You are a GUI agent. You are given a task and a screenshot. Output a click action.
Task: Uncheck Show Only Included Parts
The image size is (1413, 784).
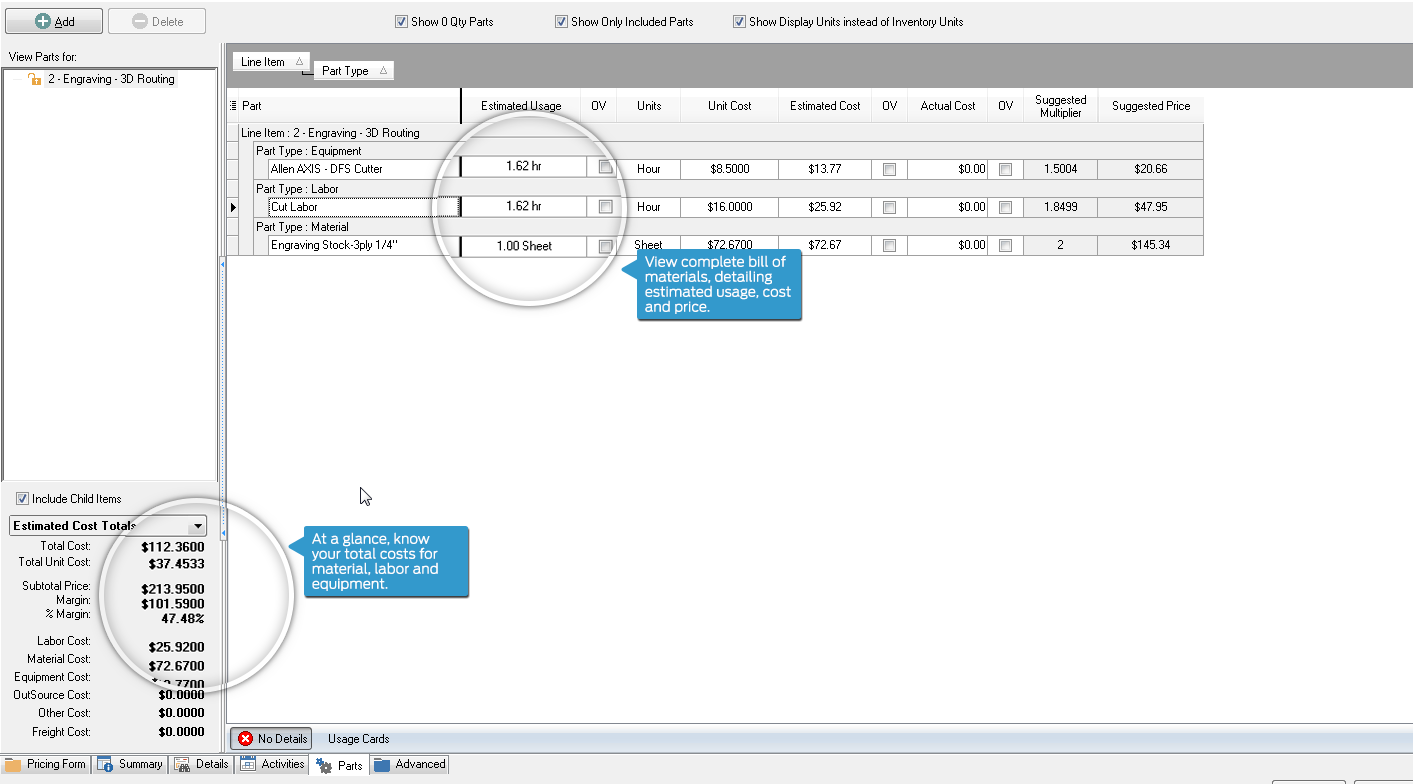[x=562, y=22]
